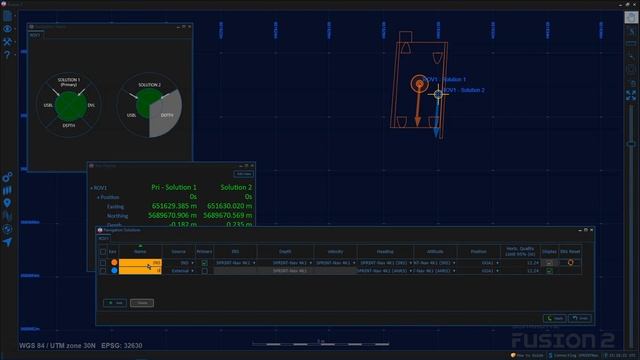Collapse the ROV1 tree node in data window
This screenshot has width=640, height=360.
coord(91,188)
